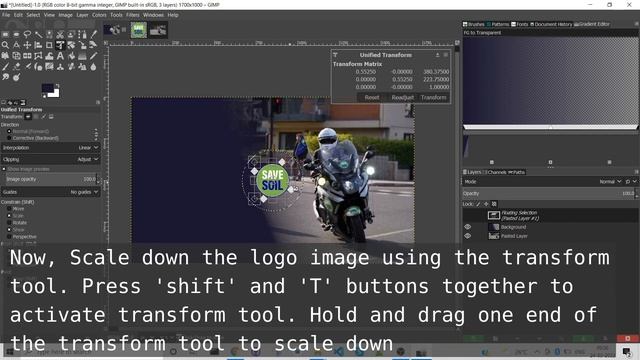Select the Rectangle Select tool

(x=5, y=34)
